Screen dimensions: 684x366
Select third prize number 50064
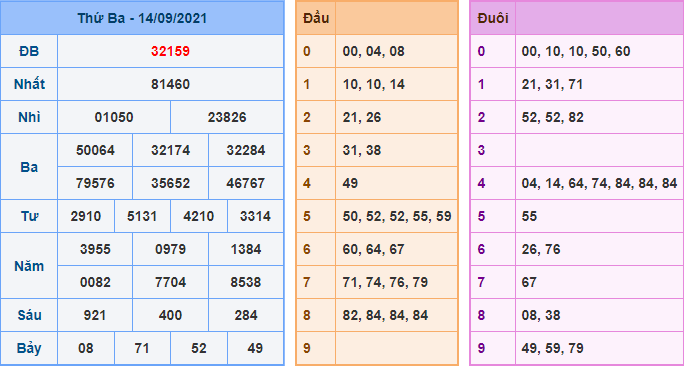(95, 151)
